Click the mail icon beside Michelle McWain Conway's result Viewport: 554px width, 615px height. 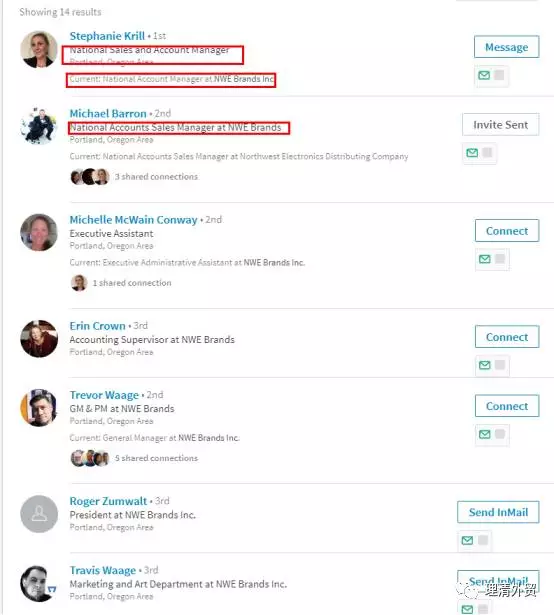tap(485, 259)
